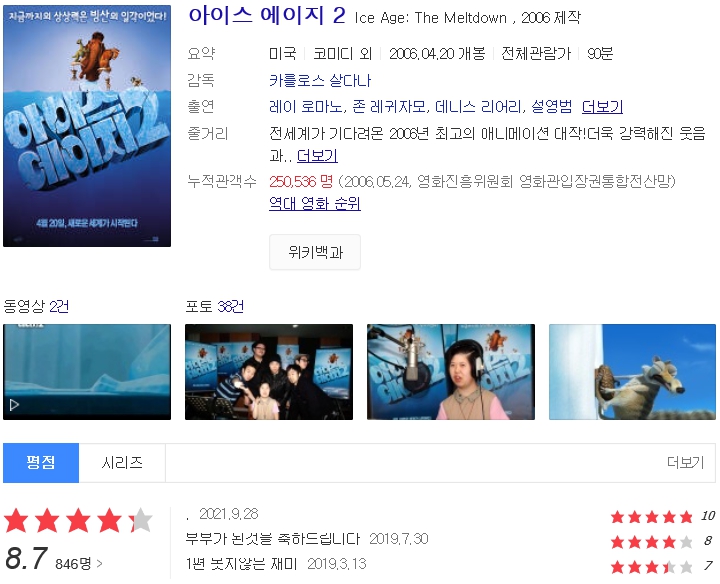The width and height of the screenshot is (720, 584).
Task: Click the 8.7 rating star icons
Action: click(x=78, y=521)
